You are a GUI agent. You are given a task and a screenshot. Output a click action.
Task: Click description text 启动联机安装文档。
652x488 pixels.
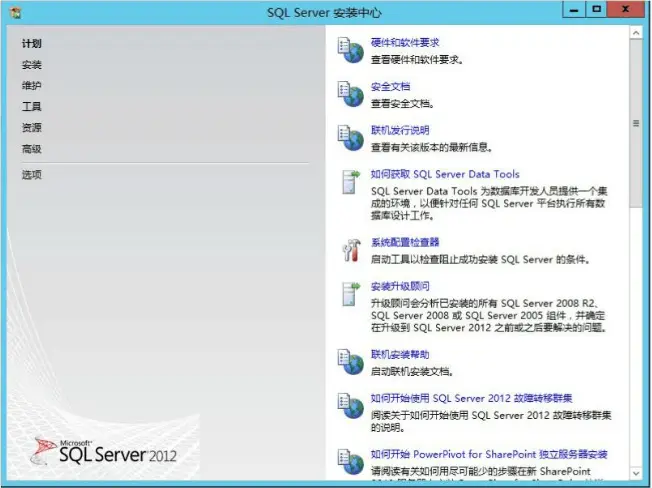412,371
